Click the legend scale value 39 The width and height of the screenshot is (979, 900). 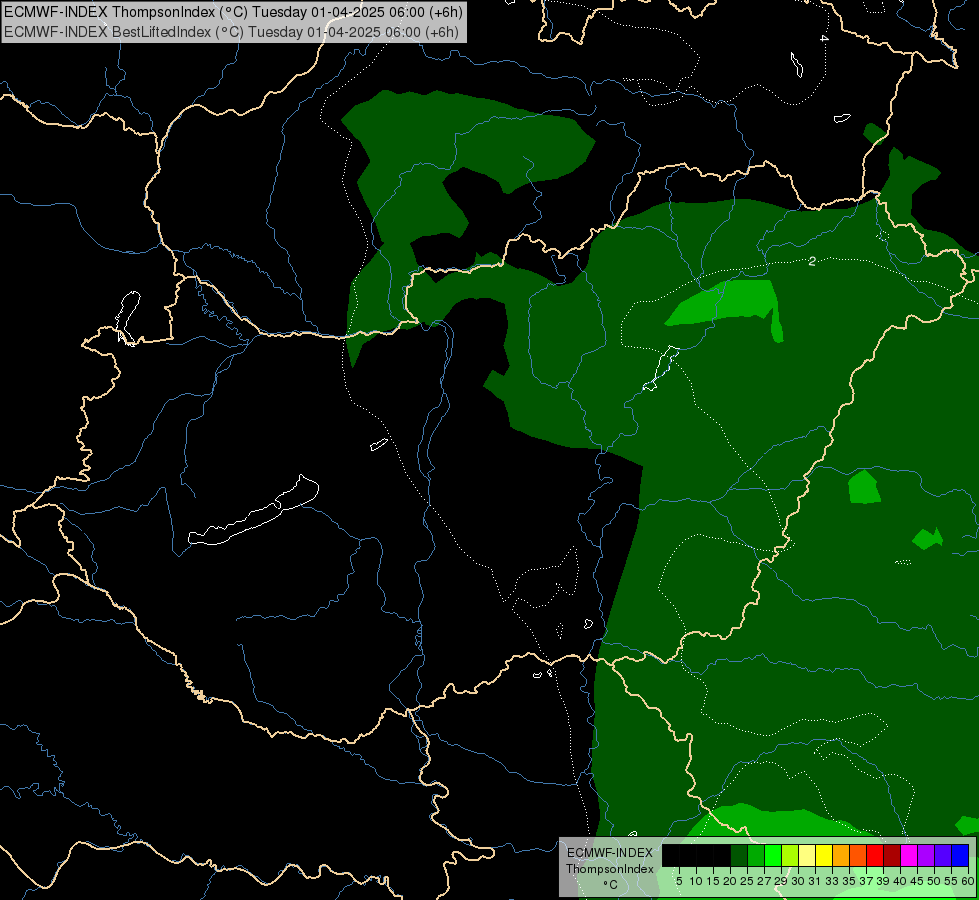(x=883, y=881)
